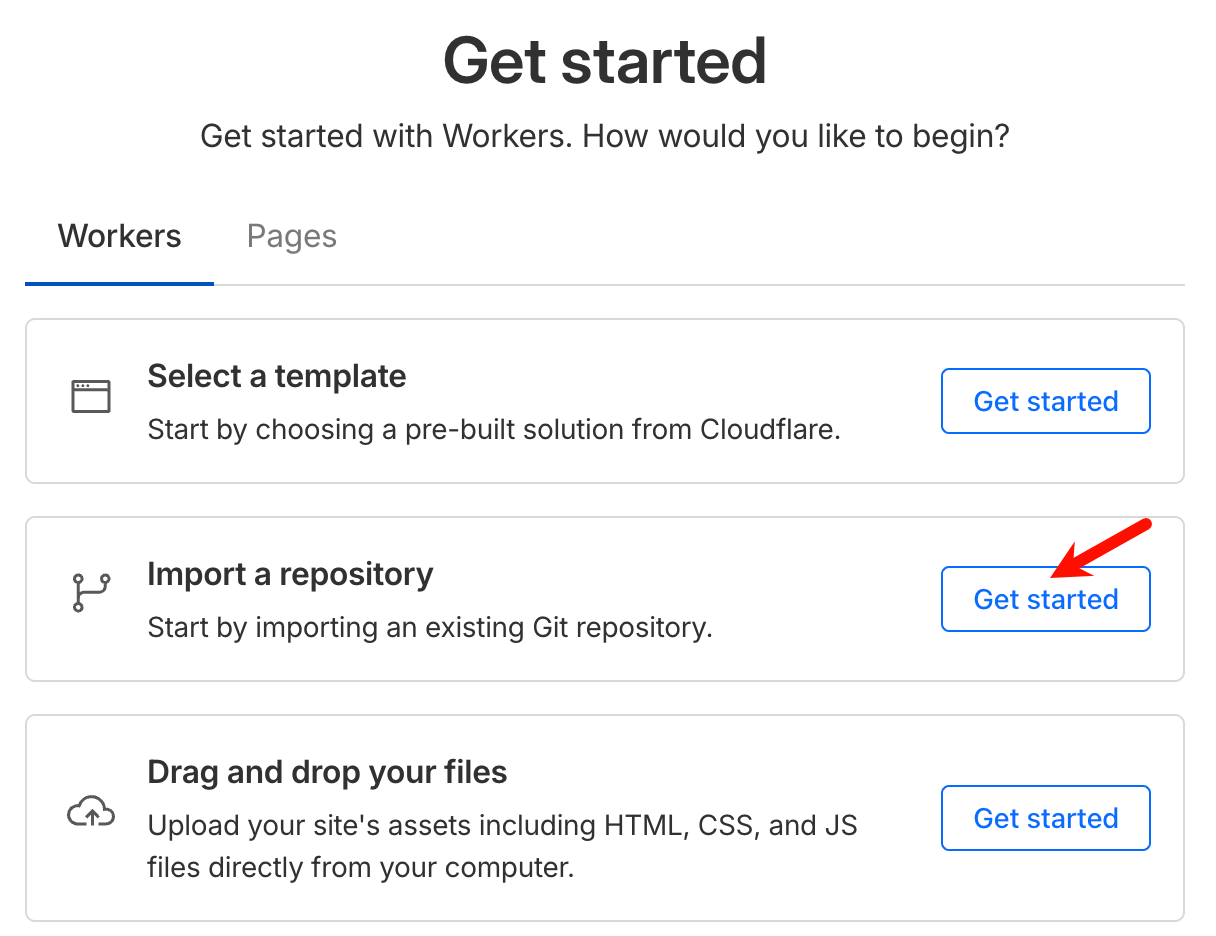
Task: Click the large "Get started" page heading
Action: (x=605, y=61)
